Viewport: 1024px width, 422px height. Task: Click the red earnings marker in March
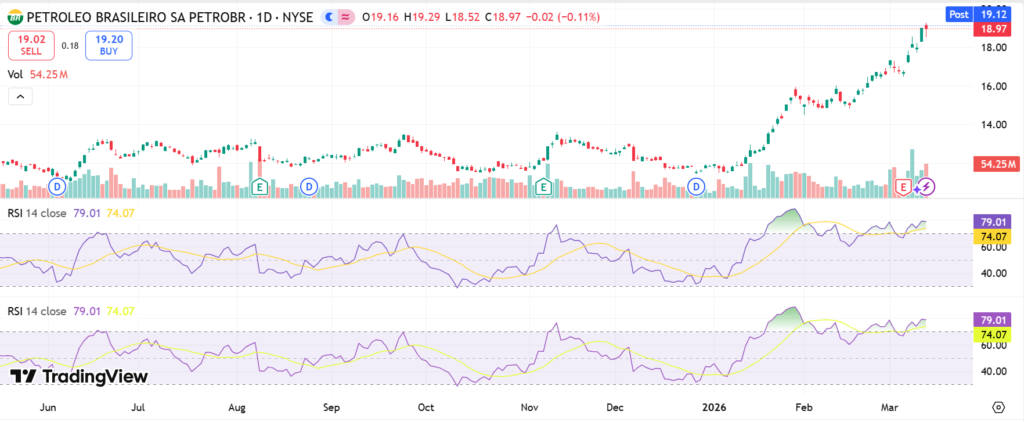click(906, 187)
